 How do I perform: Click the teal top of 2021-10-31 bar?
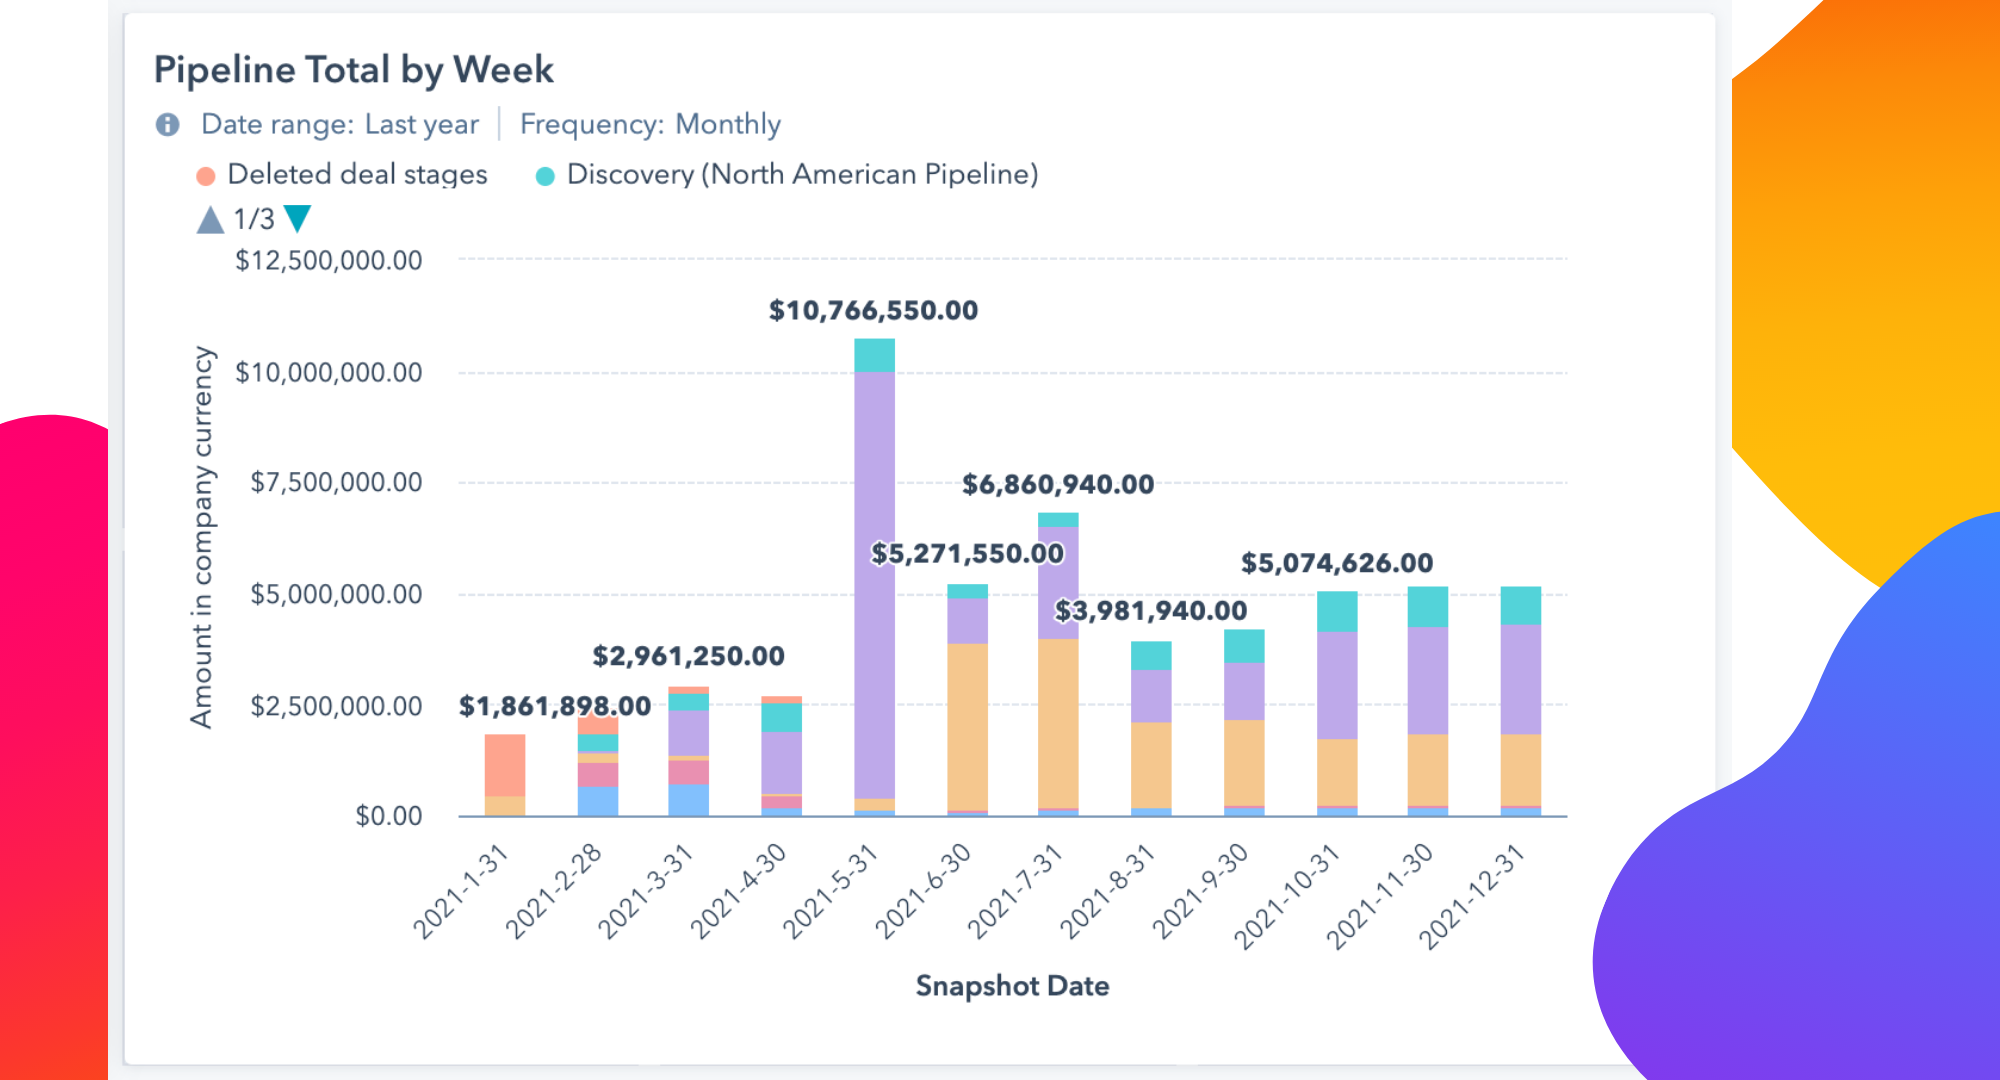(1337, 611)
